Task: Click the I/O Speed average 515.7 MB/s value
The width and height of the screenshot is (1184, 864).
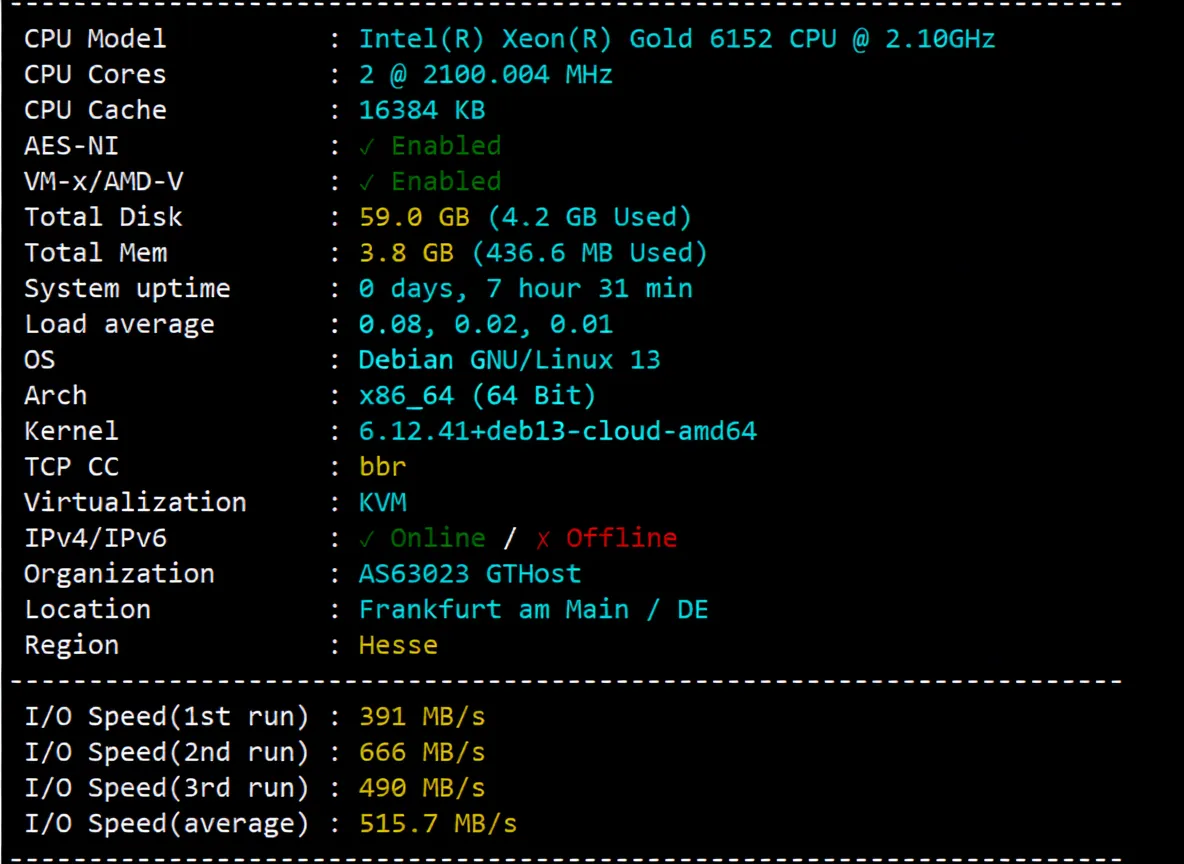Action: click(438, 823)
